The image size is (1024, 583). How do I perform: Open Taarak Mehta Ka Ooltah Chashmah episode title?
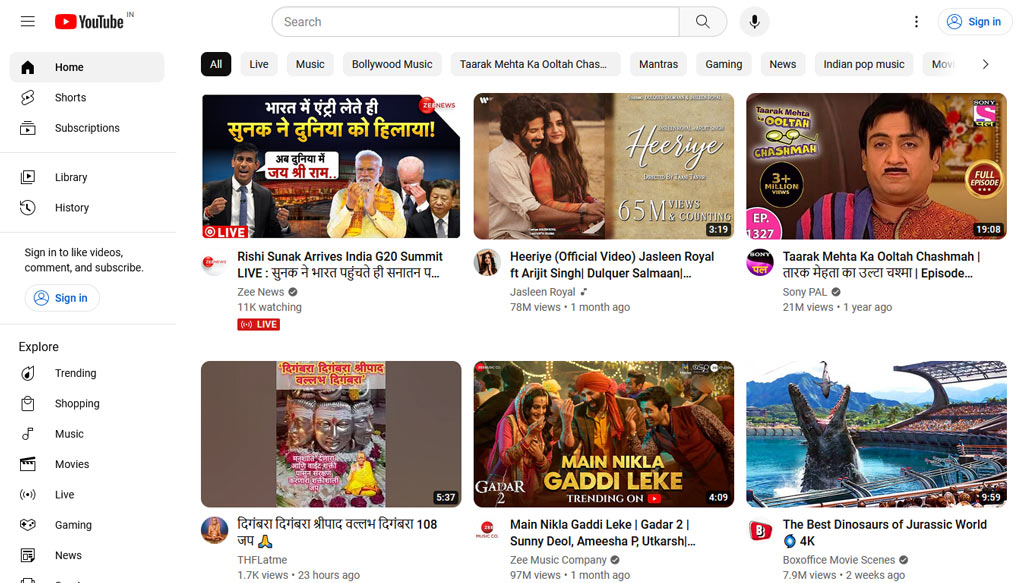(881, 264)
